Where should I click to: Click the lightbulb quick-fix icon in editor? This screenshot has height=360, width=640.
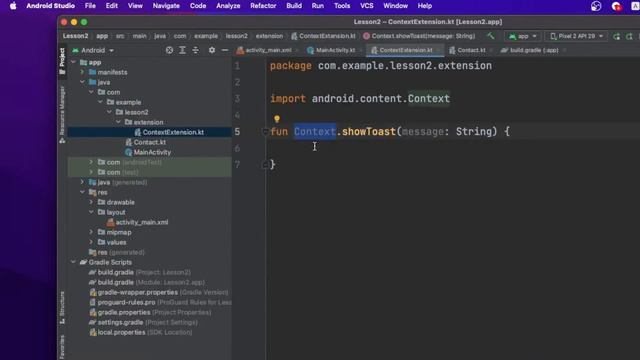pos(277,119)
